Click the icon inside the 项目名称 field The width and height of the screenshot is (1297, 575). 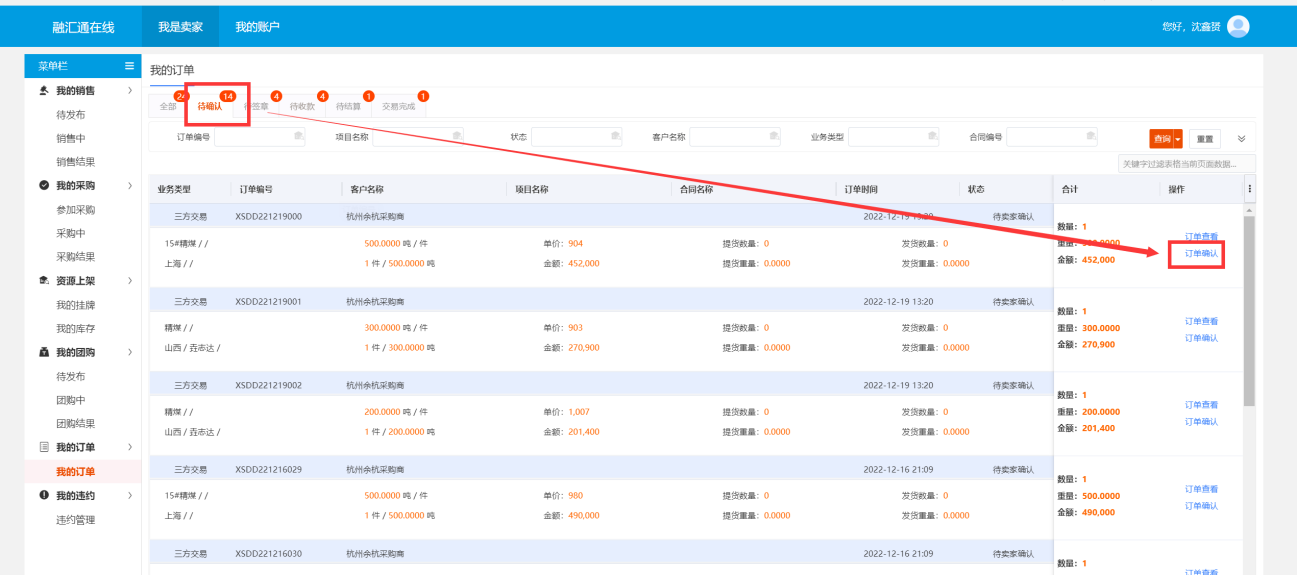(x=457, y=136)
